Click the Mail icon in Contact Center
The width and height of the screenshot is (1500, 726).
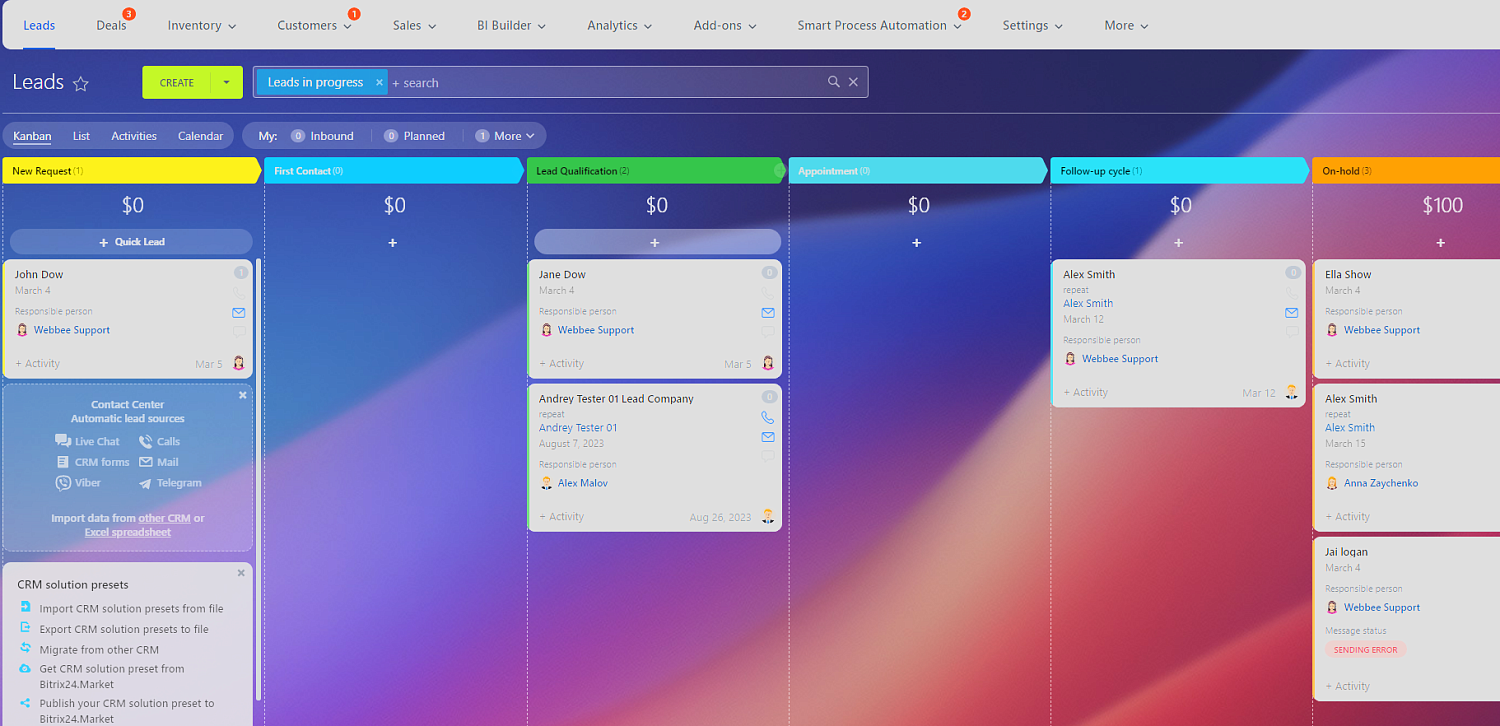pyautogui.click(x=159, y=461)
